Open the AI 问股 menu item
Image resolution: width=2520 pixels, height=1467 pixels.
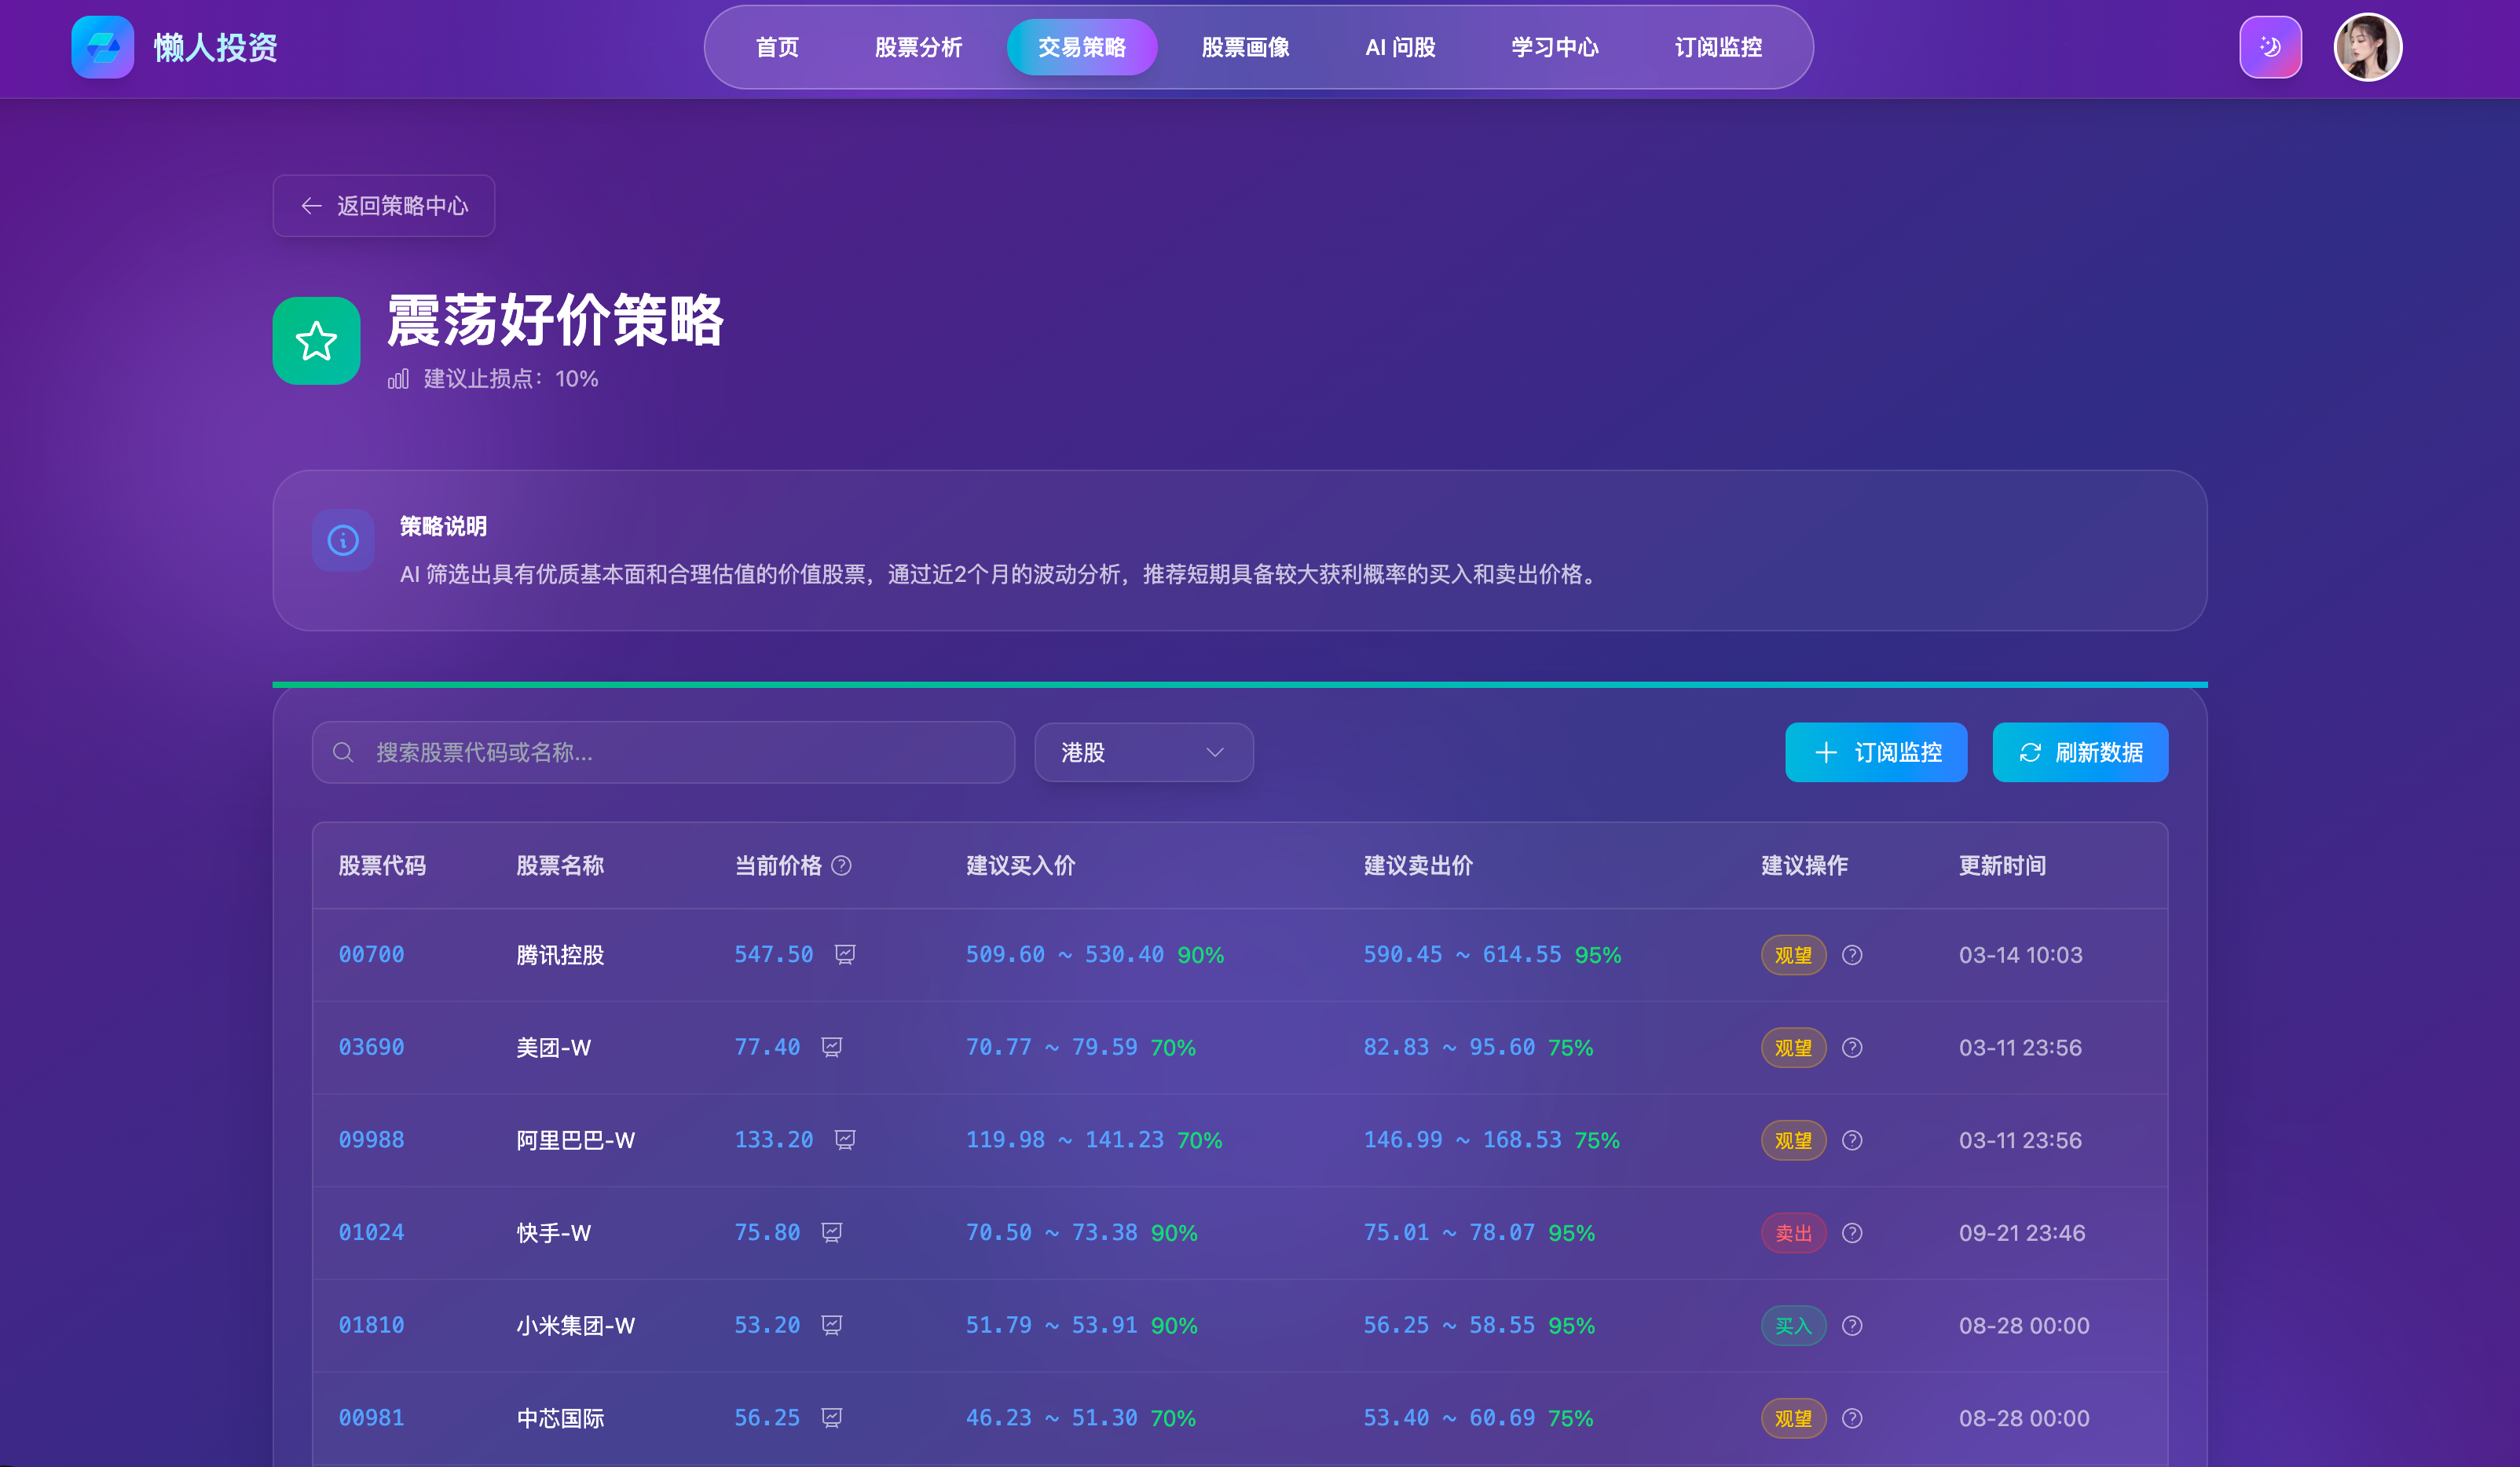tap(1400, 46)
